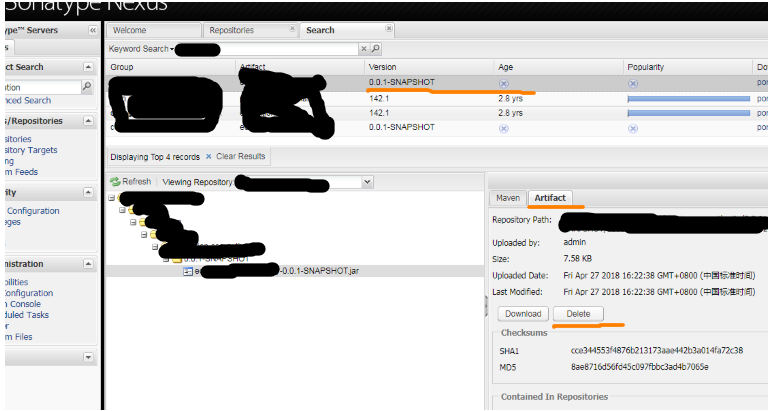Open the Maven tab

click(508, 198)
